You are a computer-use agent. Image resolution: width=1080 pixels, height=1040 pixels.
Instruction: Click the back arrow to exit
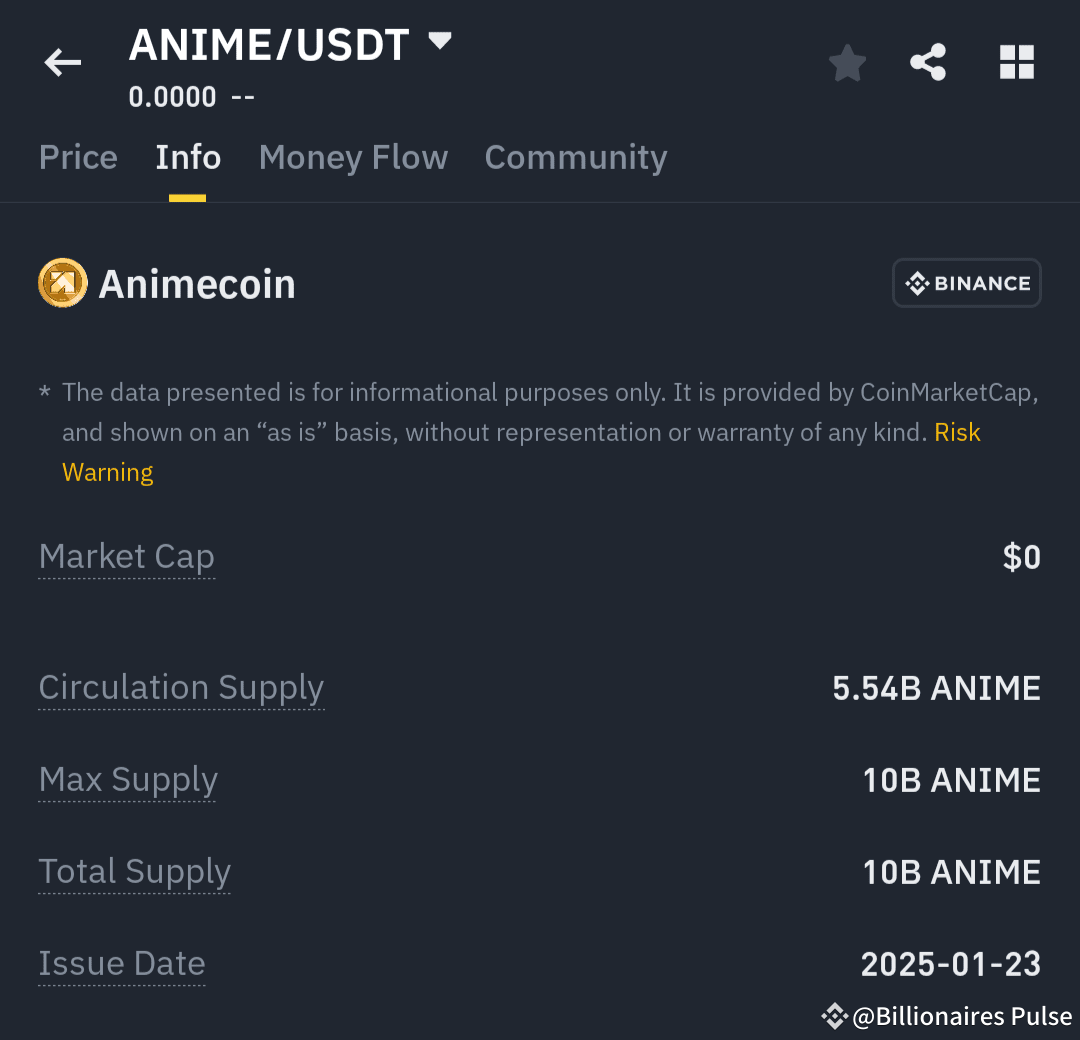(62, 62)
